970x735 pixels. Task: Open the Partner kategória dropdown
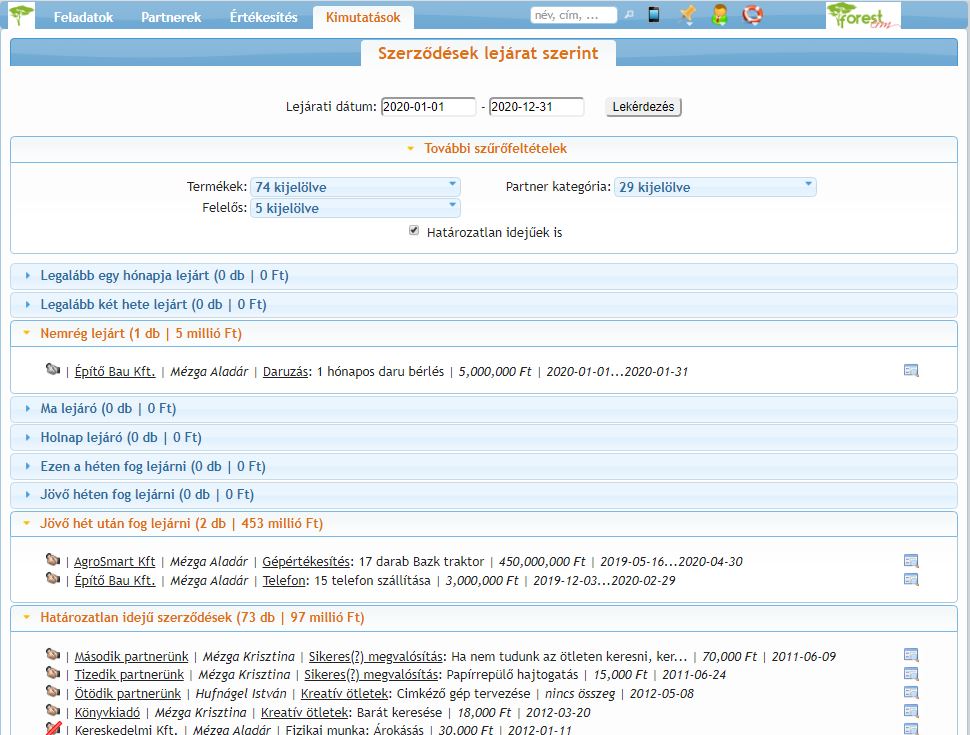point(714,187)
